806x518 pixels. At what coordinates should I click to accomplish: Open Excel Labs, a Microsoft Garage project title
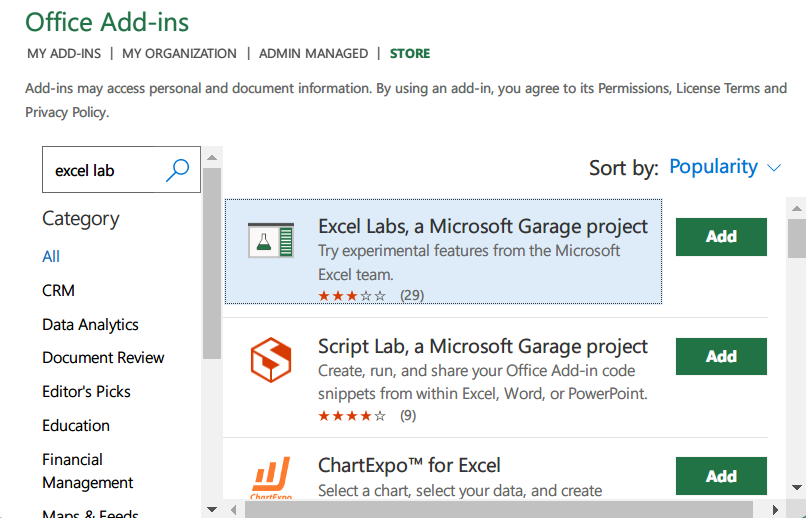click(483, 227)
